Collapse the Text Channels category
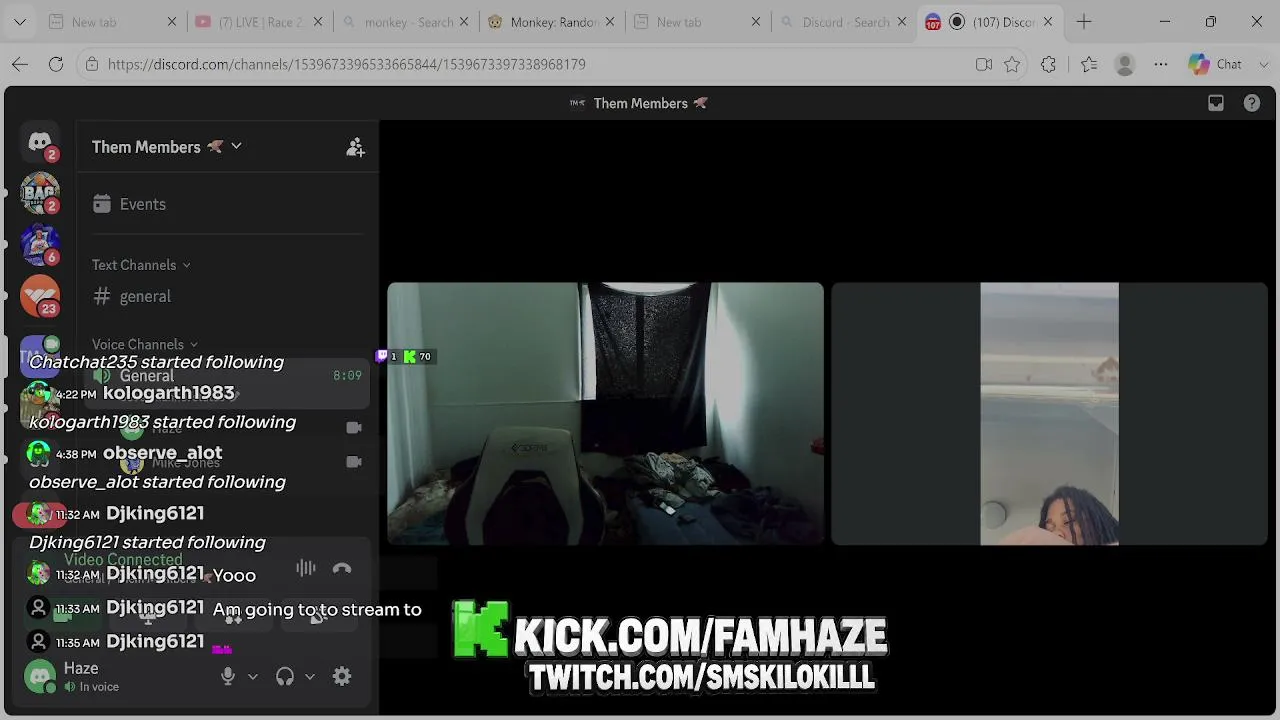The image size is (1280, 720). pos(141,265)
